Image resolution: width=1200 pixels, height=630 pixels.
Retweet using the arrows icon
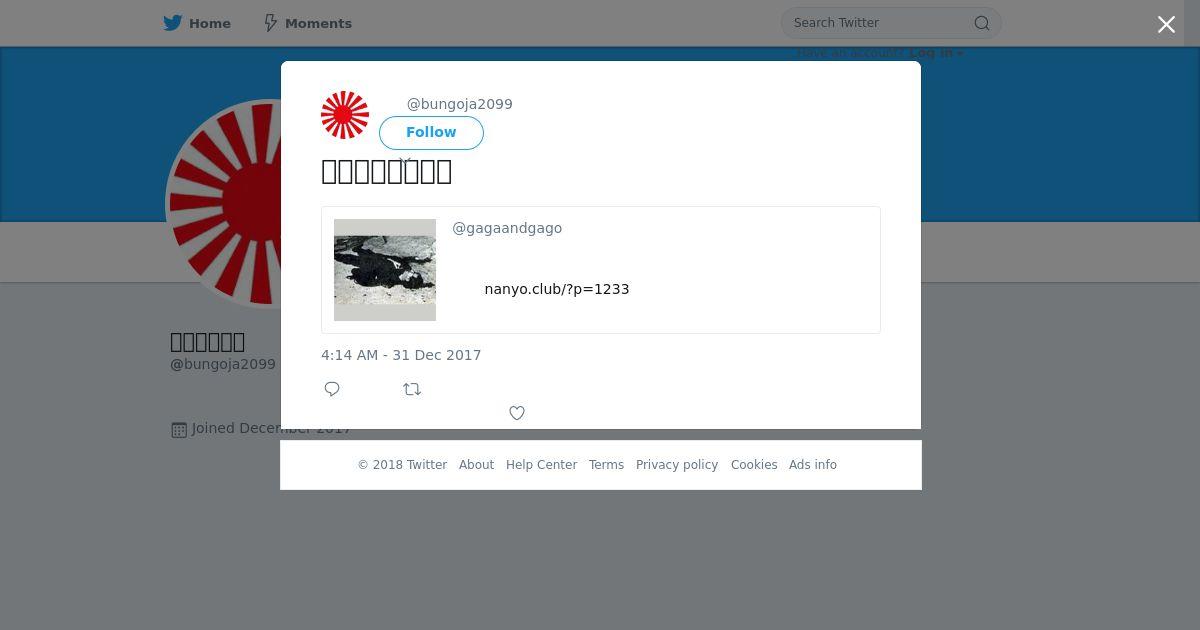click(x=412, y=389)
